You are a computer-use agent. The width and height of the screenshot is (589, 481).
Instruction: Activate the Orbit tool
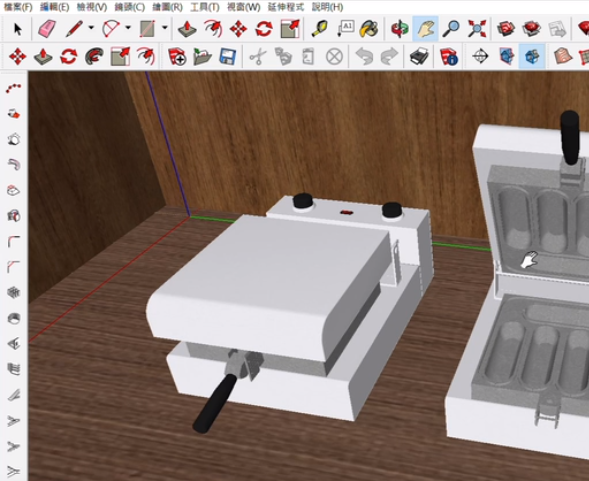(400, 29)
